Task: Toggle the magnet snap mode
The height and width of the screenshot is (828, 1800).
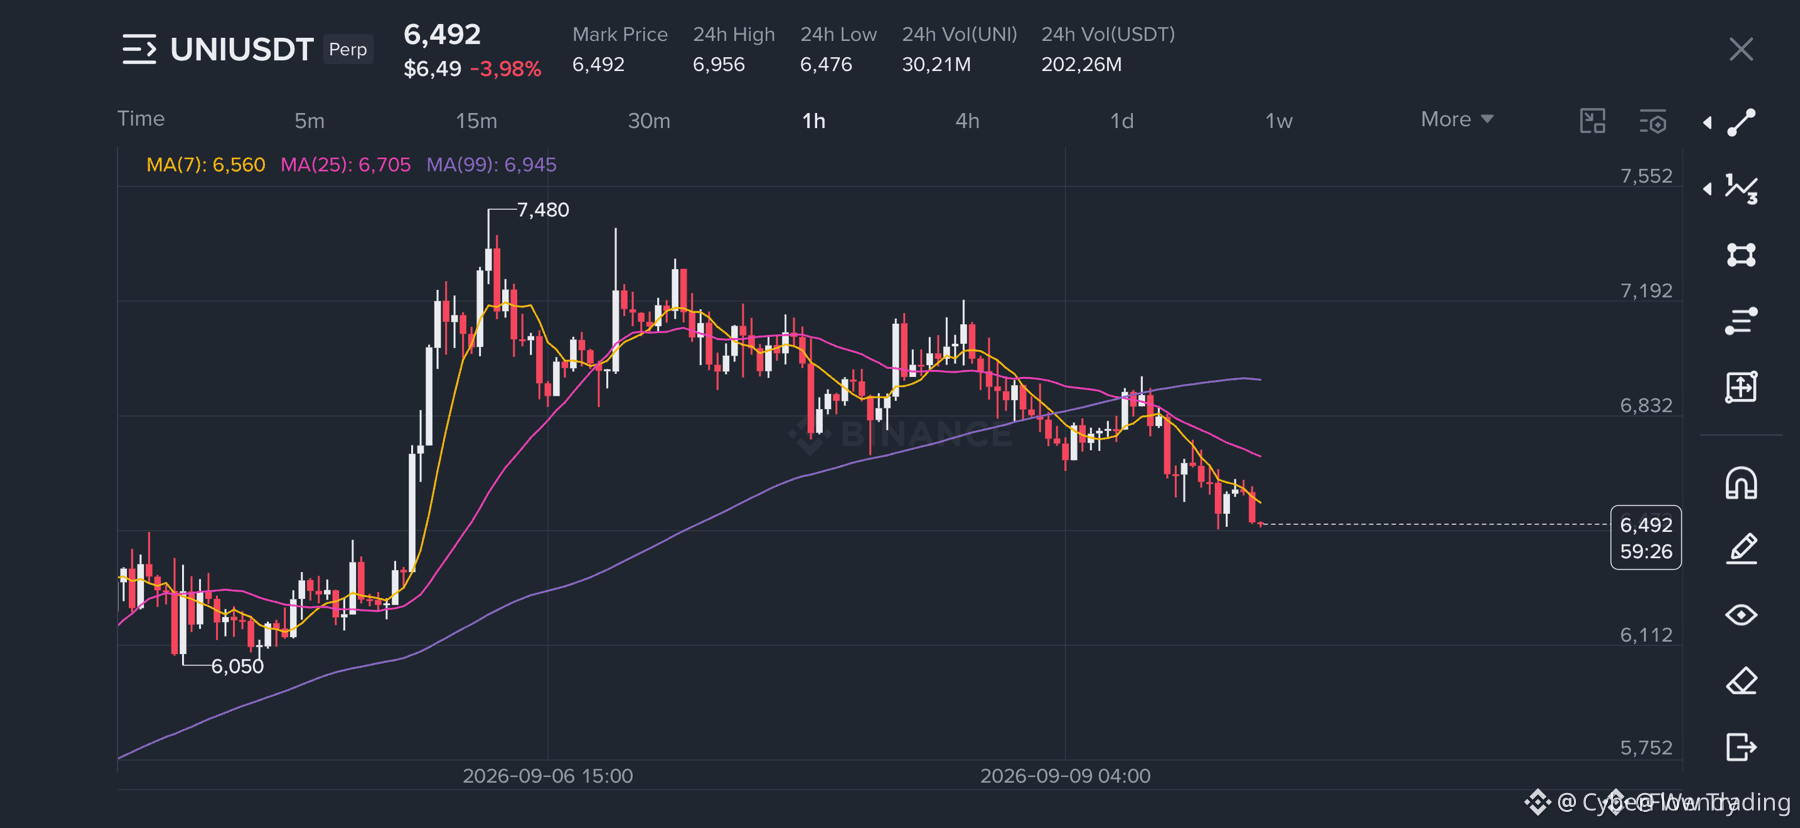Action: click(x=1741, y=483)
